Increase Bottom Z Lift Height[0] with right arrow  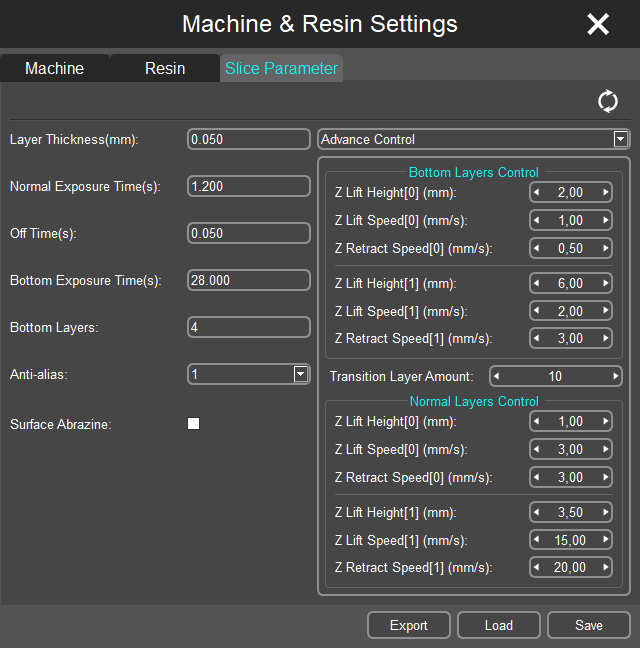tap(604, 192)
